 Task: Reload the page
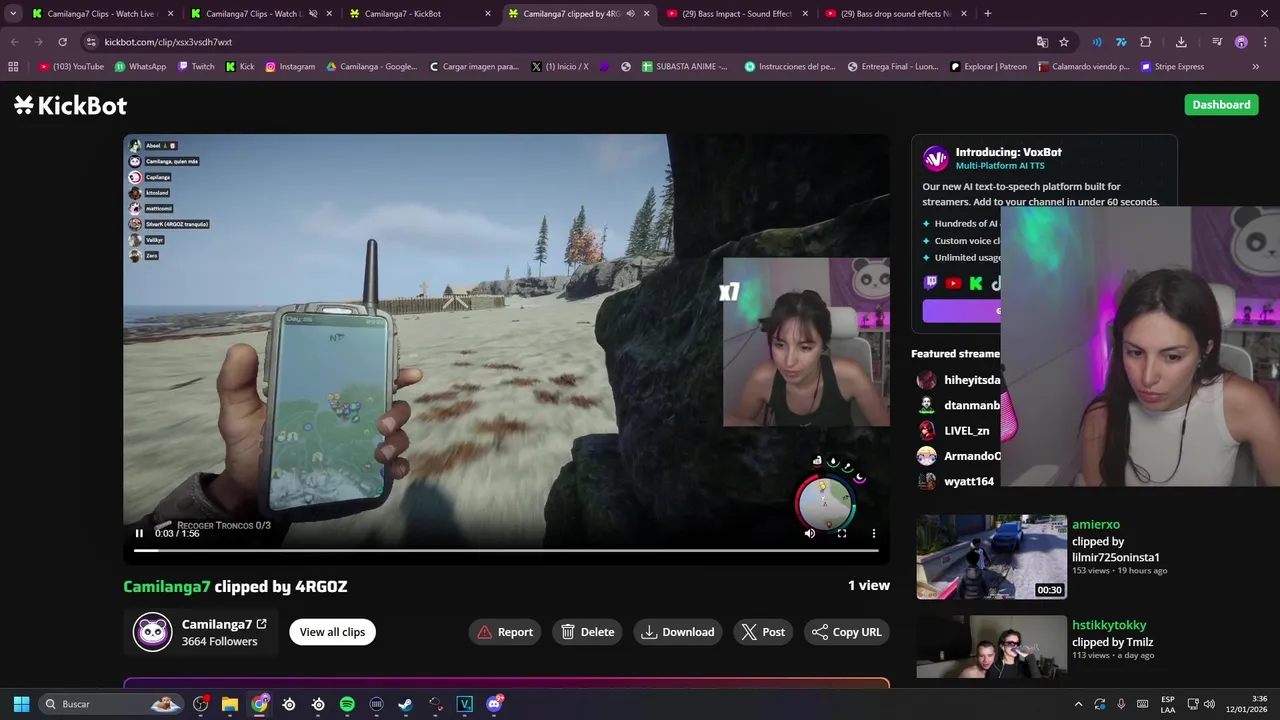pyautogui.click(x=62, y=42)
